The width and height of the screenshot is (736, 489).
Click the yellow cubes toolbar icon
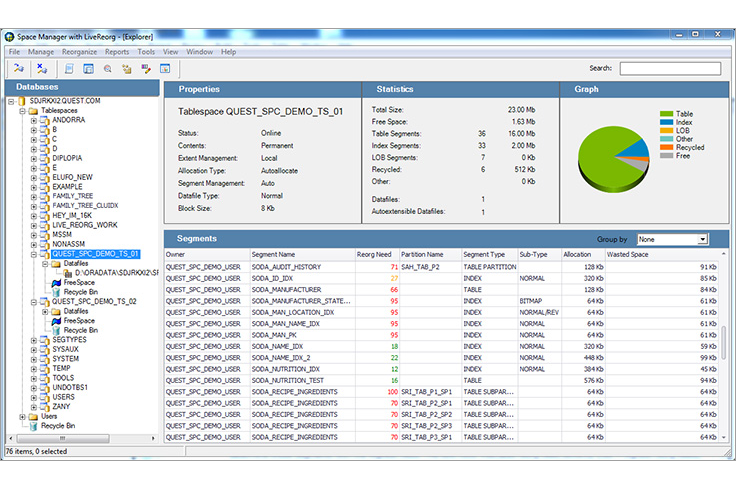pyautogui.click(x=127, y=69)
